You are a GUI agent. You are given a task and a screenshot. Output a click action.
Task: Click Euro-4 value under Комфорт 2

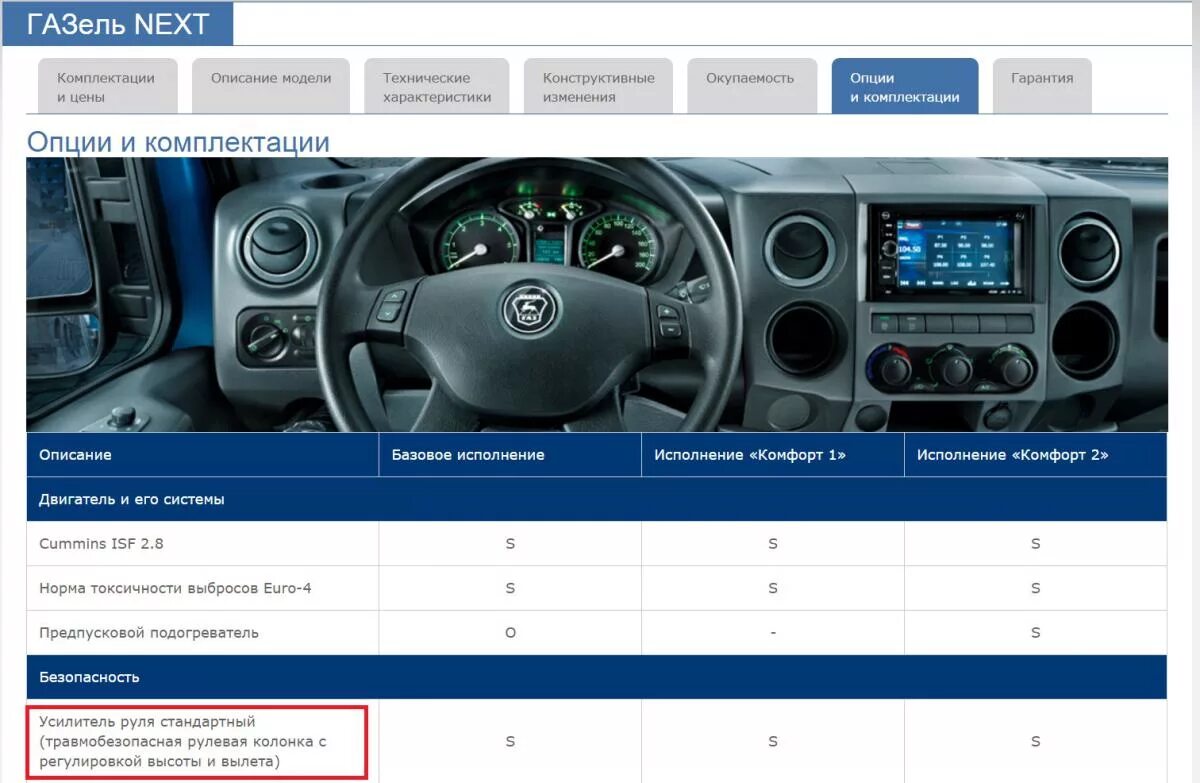(x=1035, y=588)
